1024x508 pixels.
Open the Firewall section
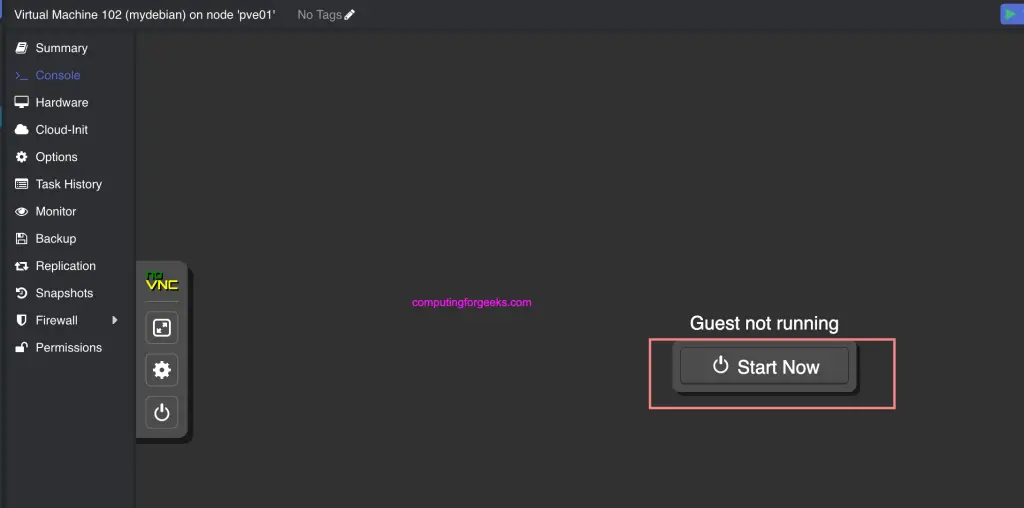56,321
